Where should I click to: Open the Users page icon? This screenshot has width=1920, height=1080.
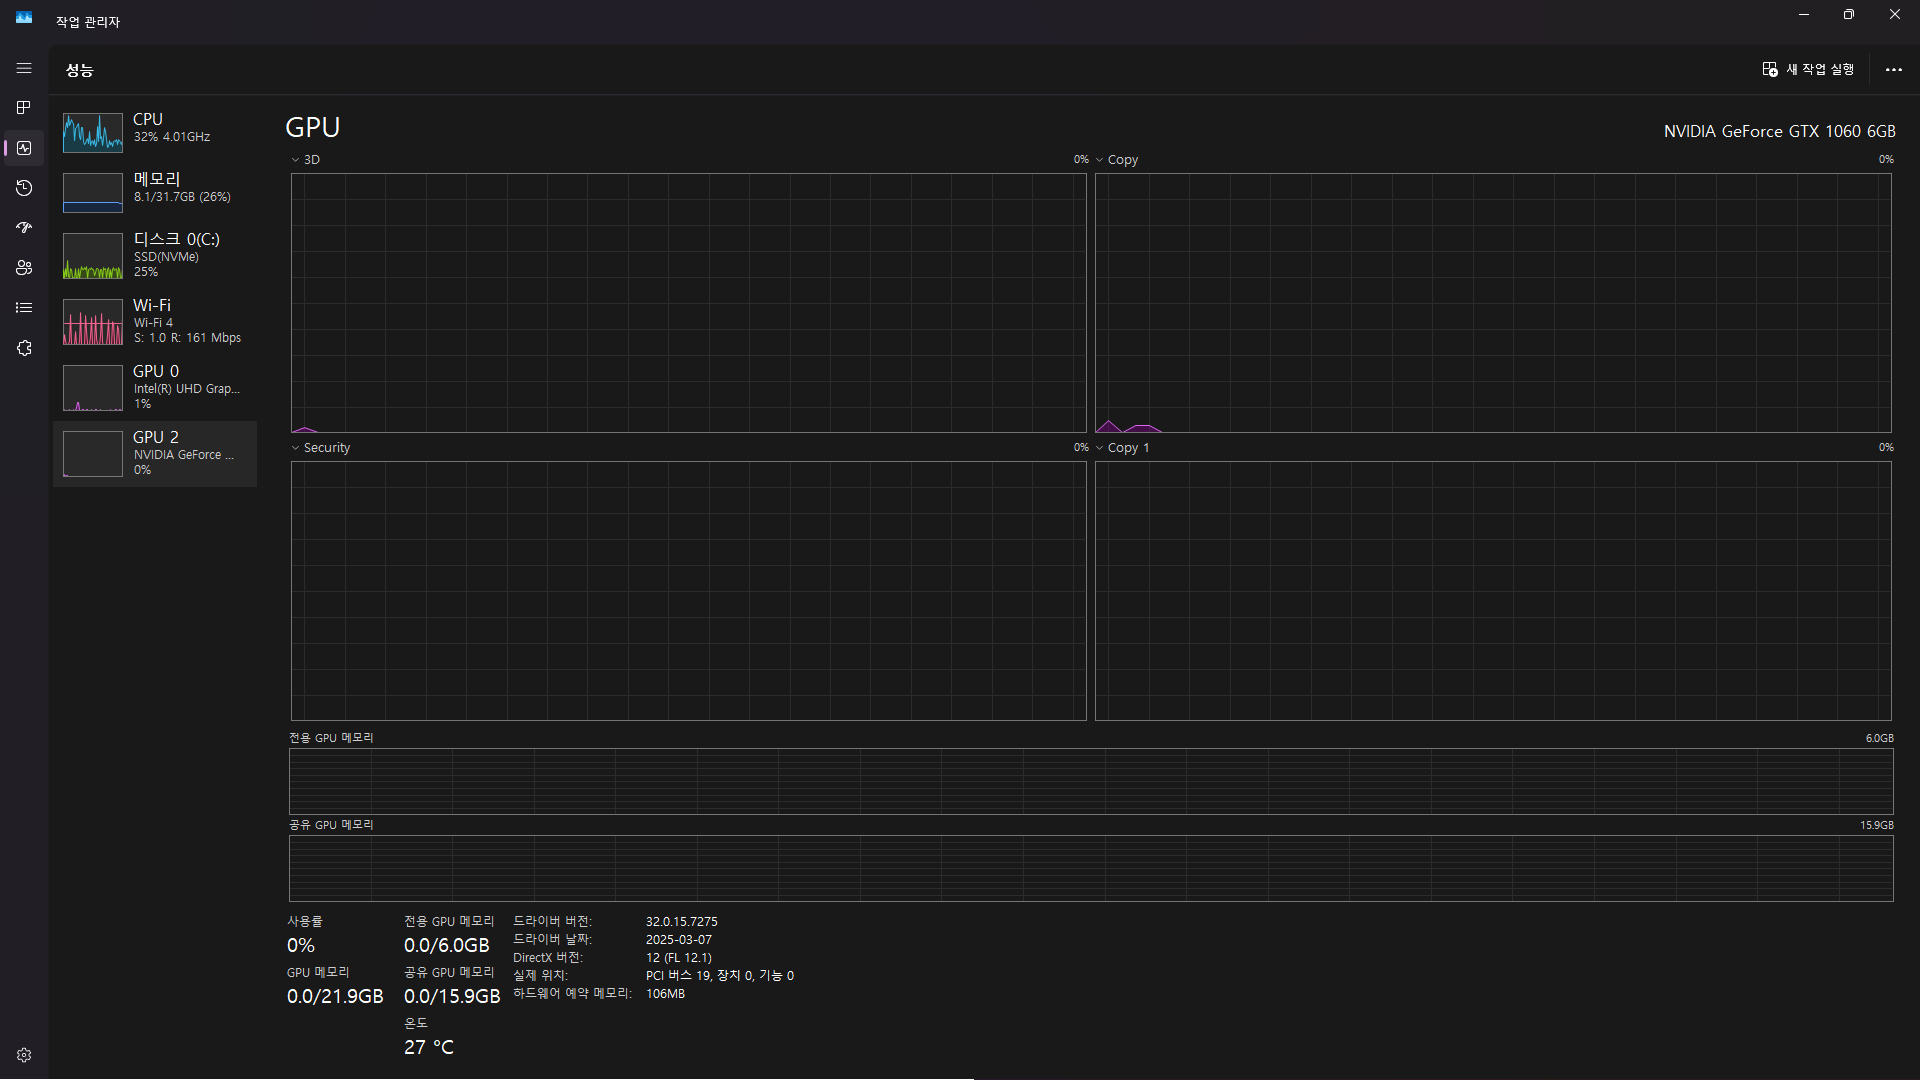(x=24, y=268)
